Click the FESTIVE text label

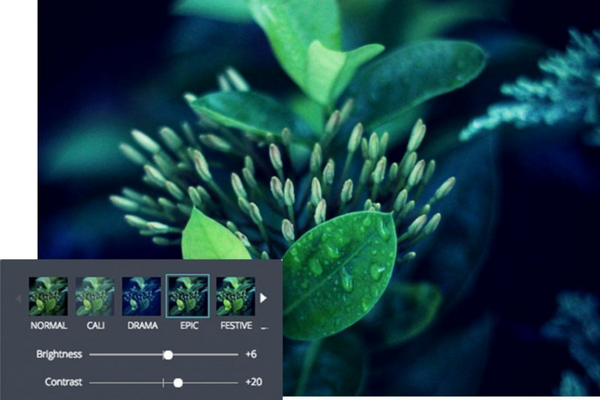point(235,326)
